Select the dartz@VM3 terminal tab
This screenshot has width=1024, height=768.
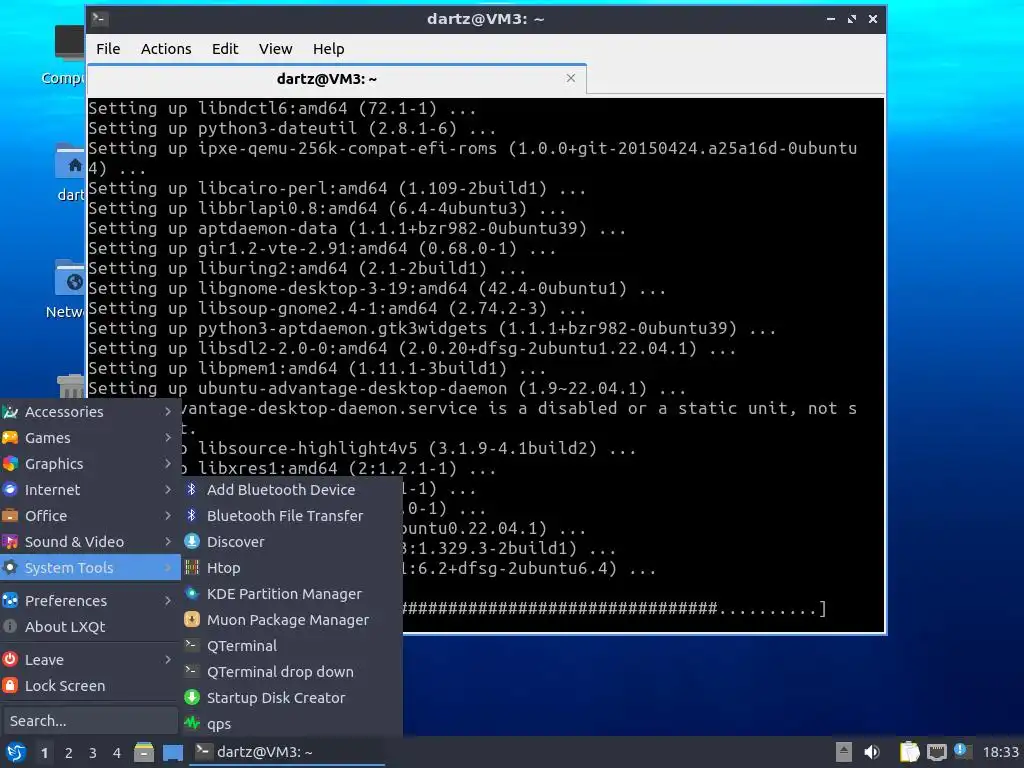[x=327, y=79]
